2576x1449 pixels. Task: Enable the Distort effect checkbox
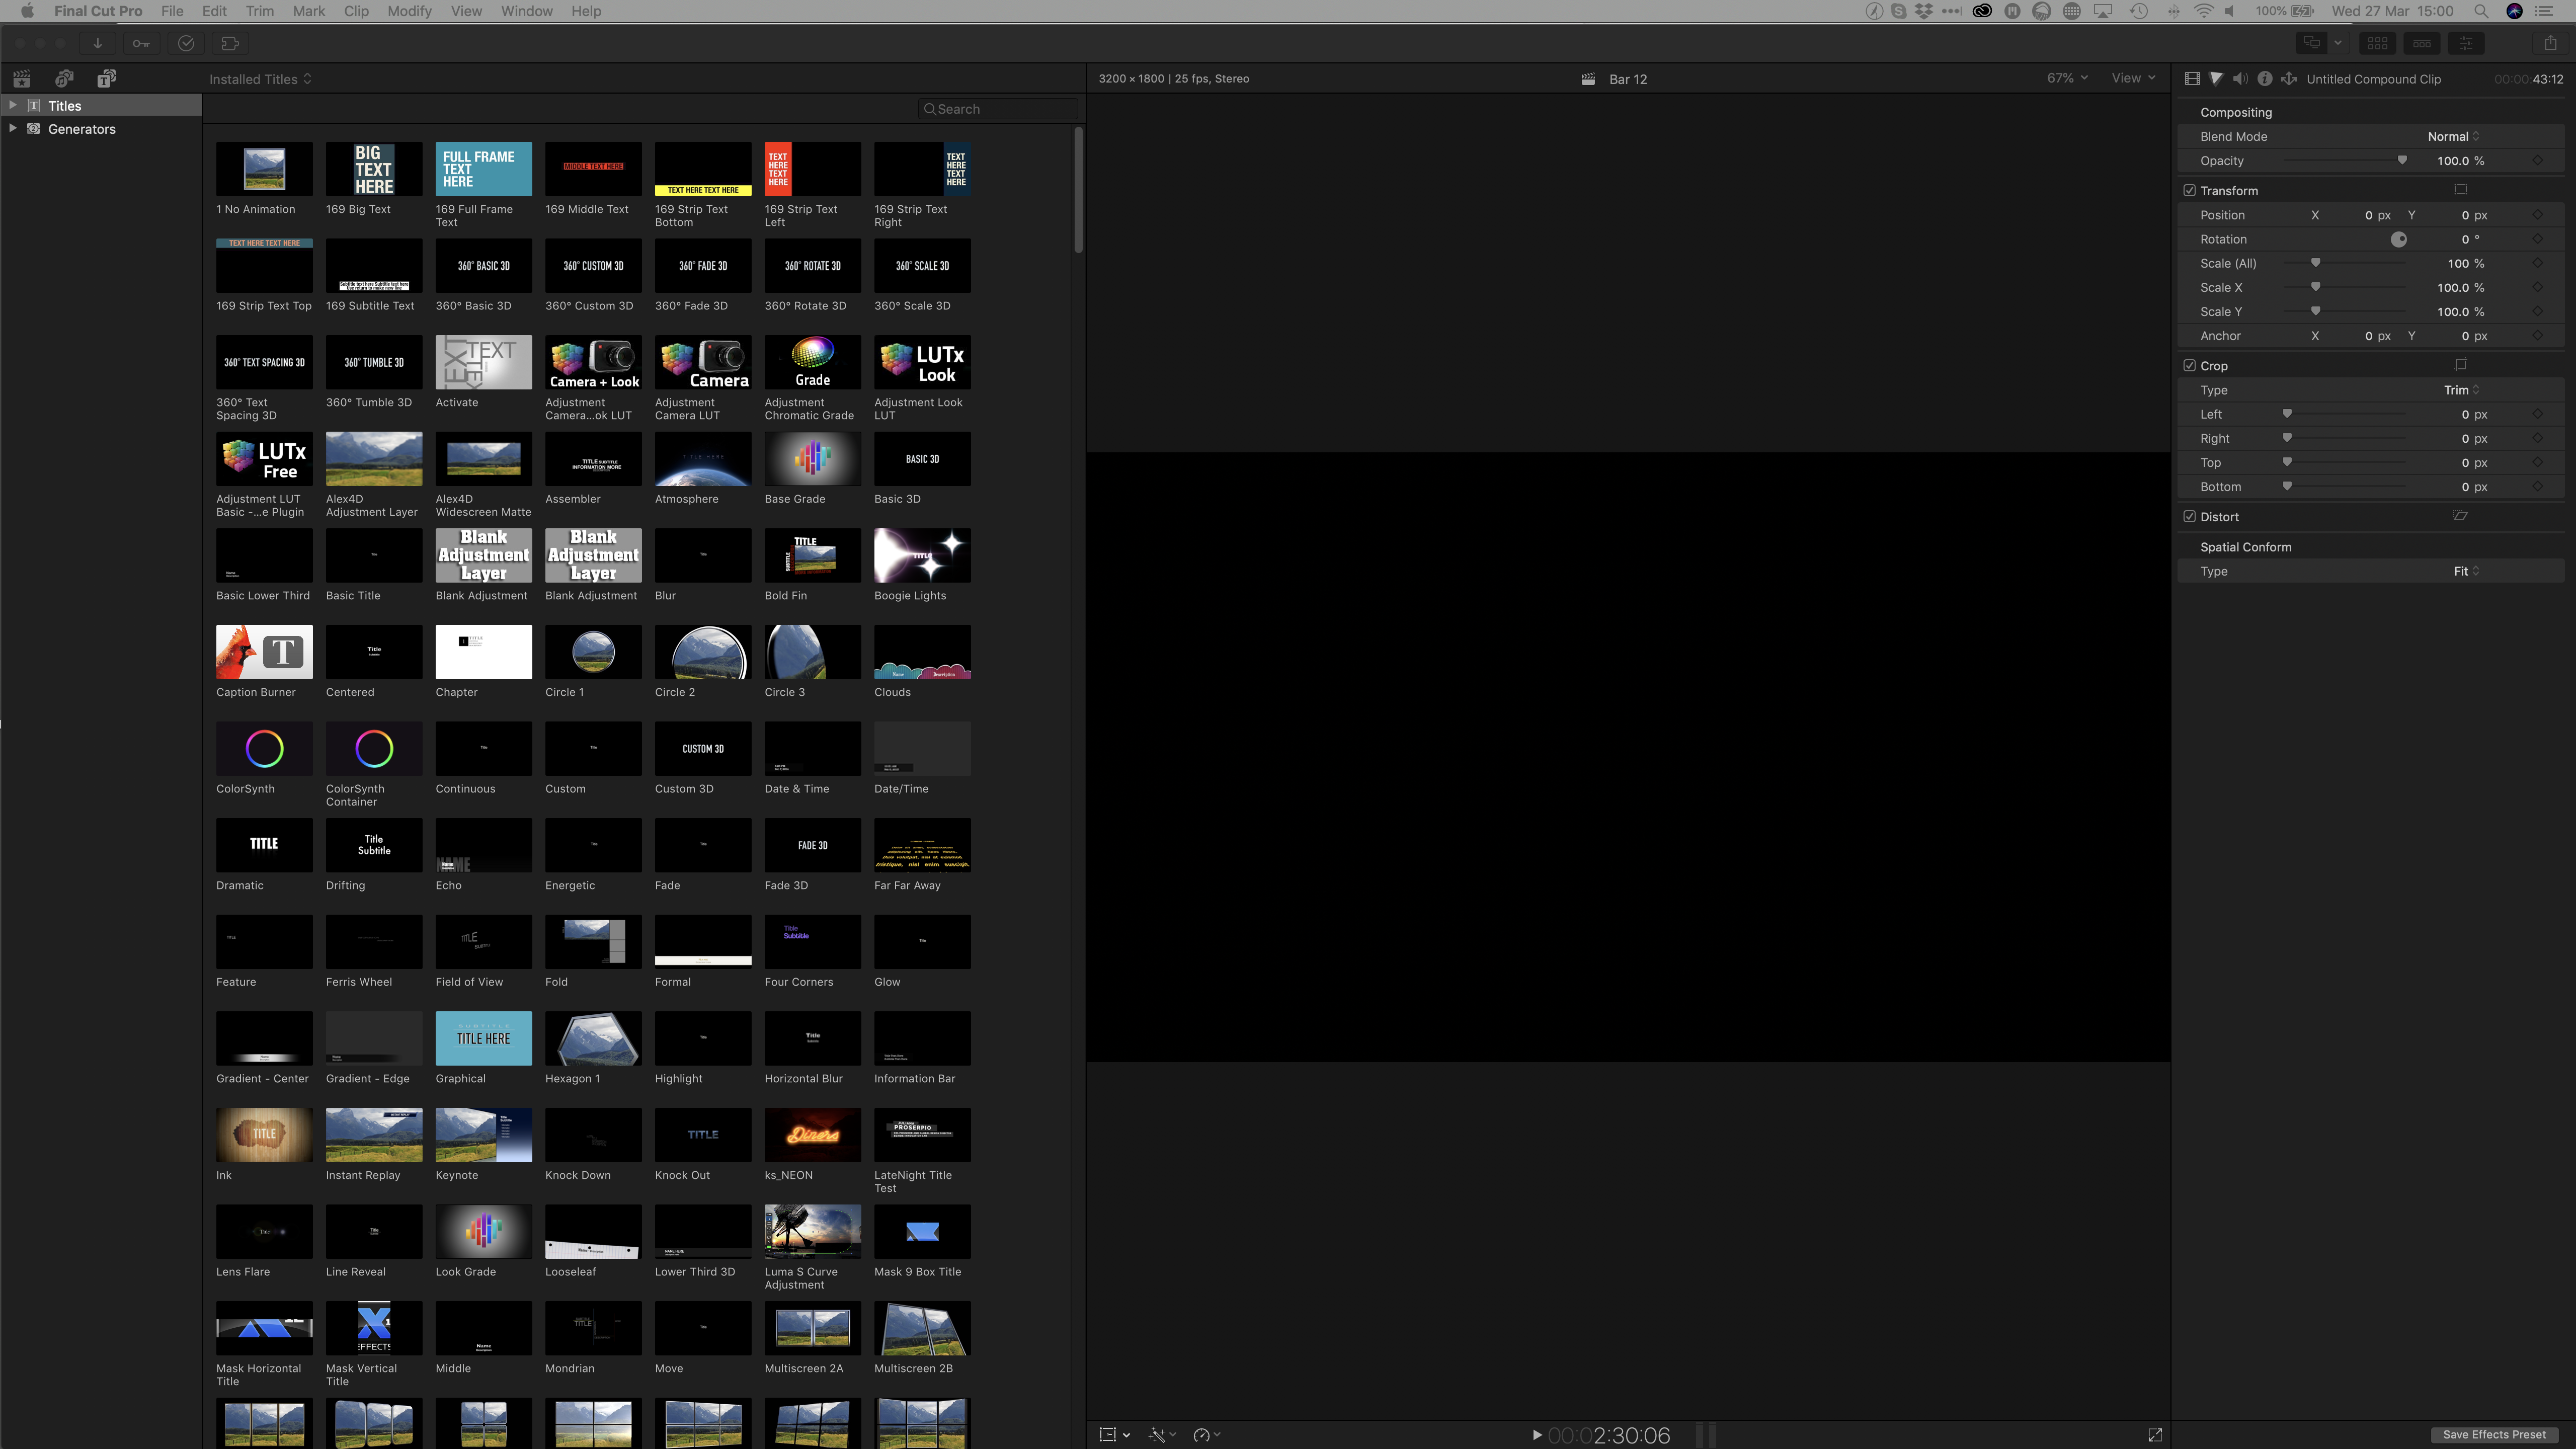tap(2189, 516)
